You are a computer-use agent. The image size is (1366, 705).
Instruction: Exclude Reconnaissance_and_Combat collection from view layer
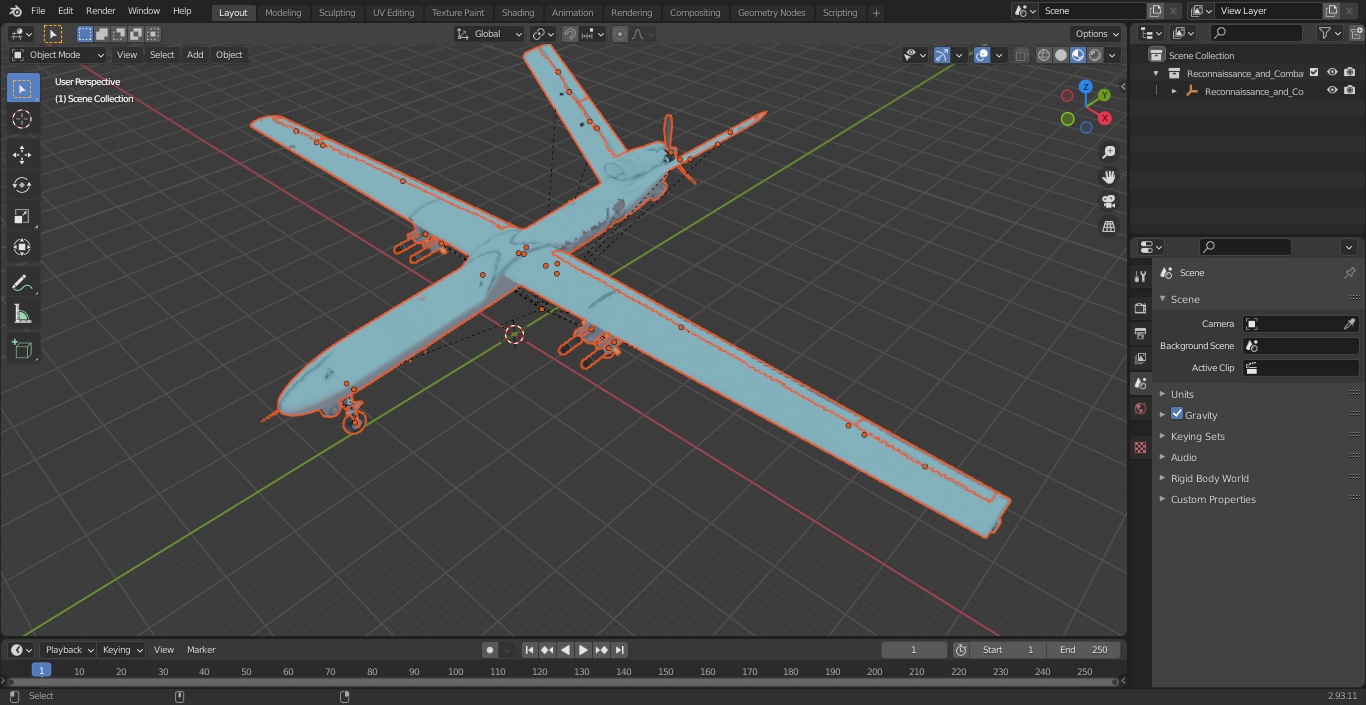[1314, 73]
